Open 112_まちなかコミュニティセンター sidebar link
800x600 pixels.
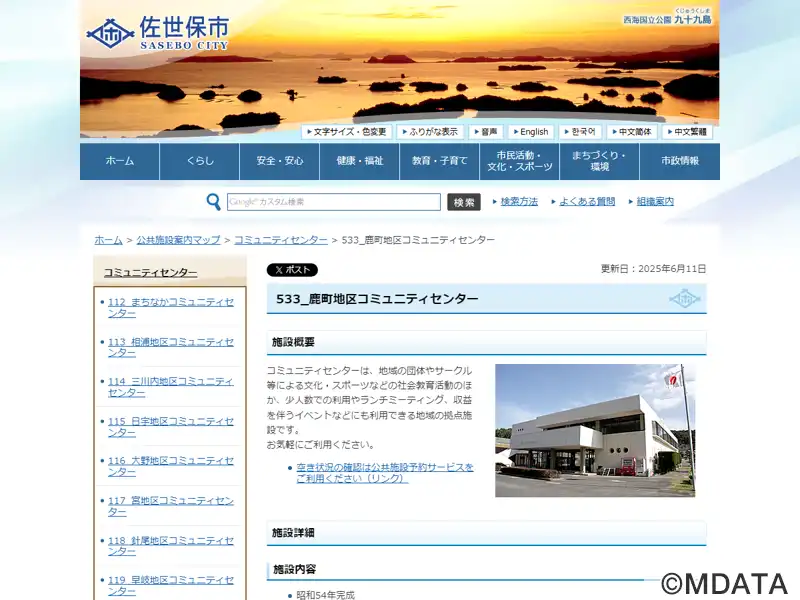coord(170,308)
